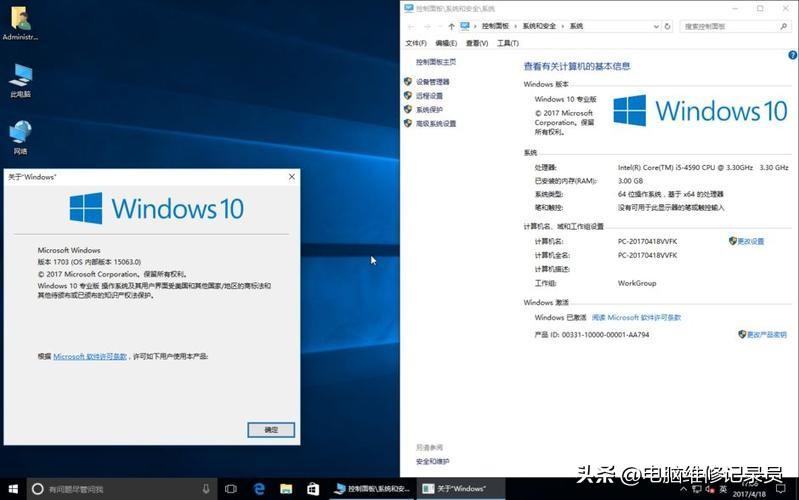Open the 编辑(E) menu
This screenshot has width=799, height=500.
[446, 43]
